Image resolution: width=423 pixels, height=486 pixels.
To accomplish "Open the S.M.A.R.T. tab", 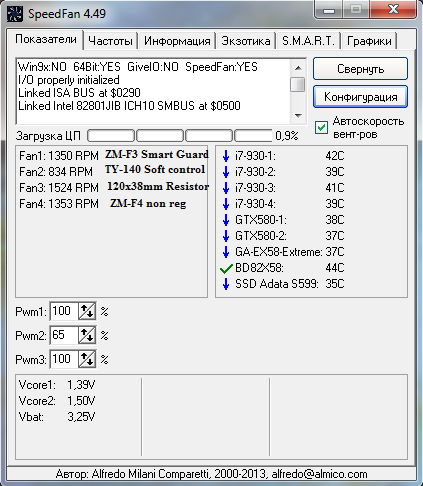I will tap(308, 41).
